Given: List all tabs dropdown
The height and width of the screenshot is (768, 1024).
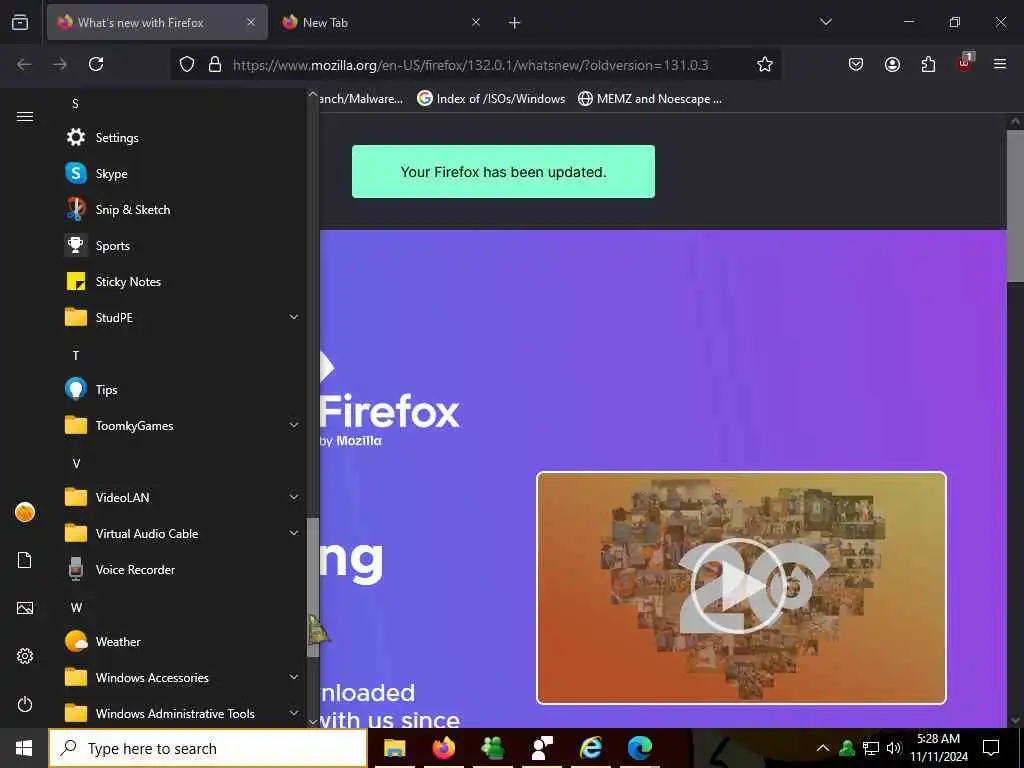Looking at the screenshot, I should click(825, 22).
